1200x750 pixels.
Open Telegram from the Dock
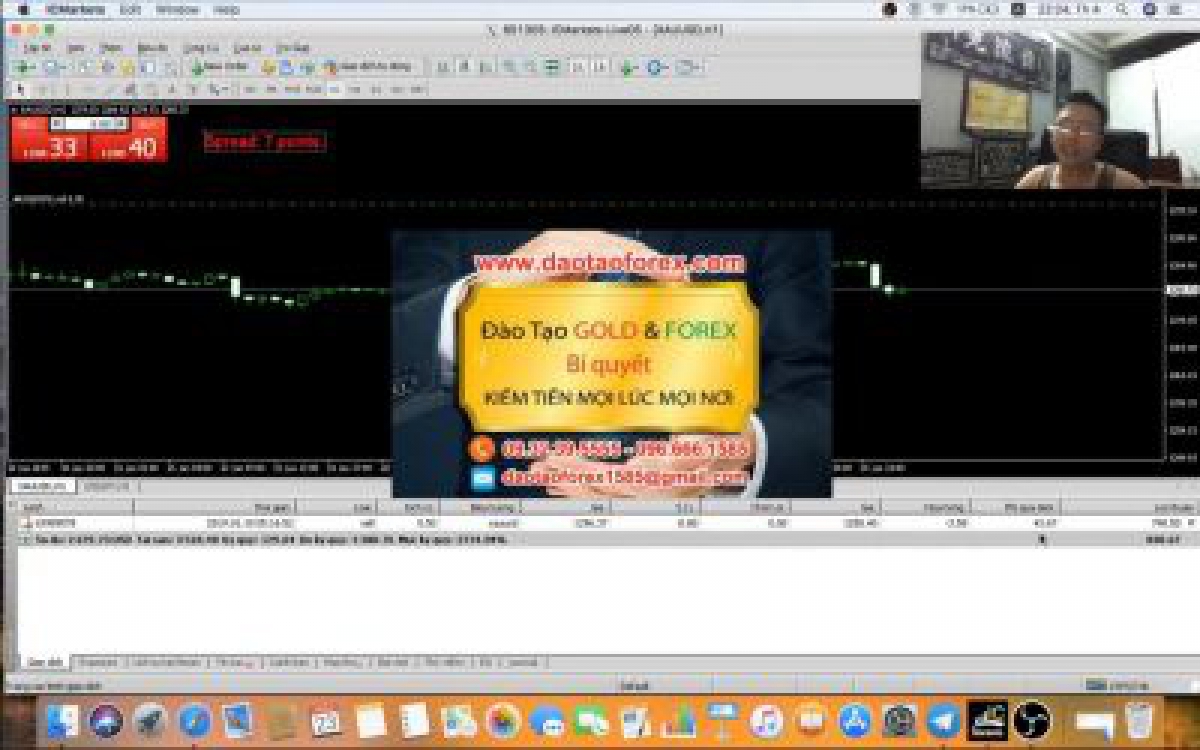point(942,720)
